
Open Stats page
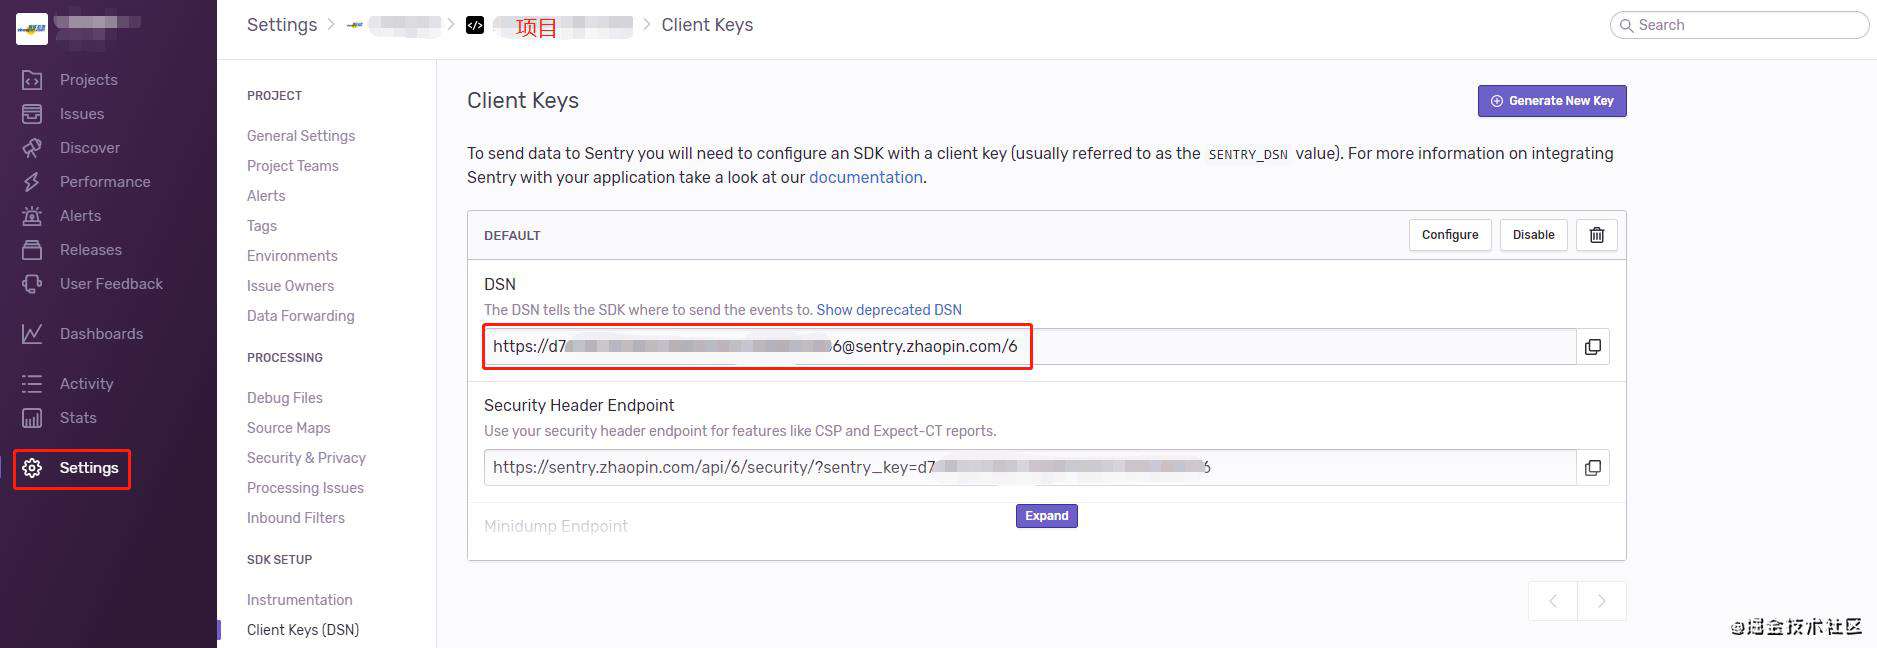tap(78, 418)
